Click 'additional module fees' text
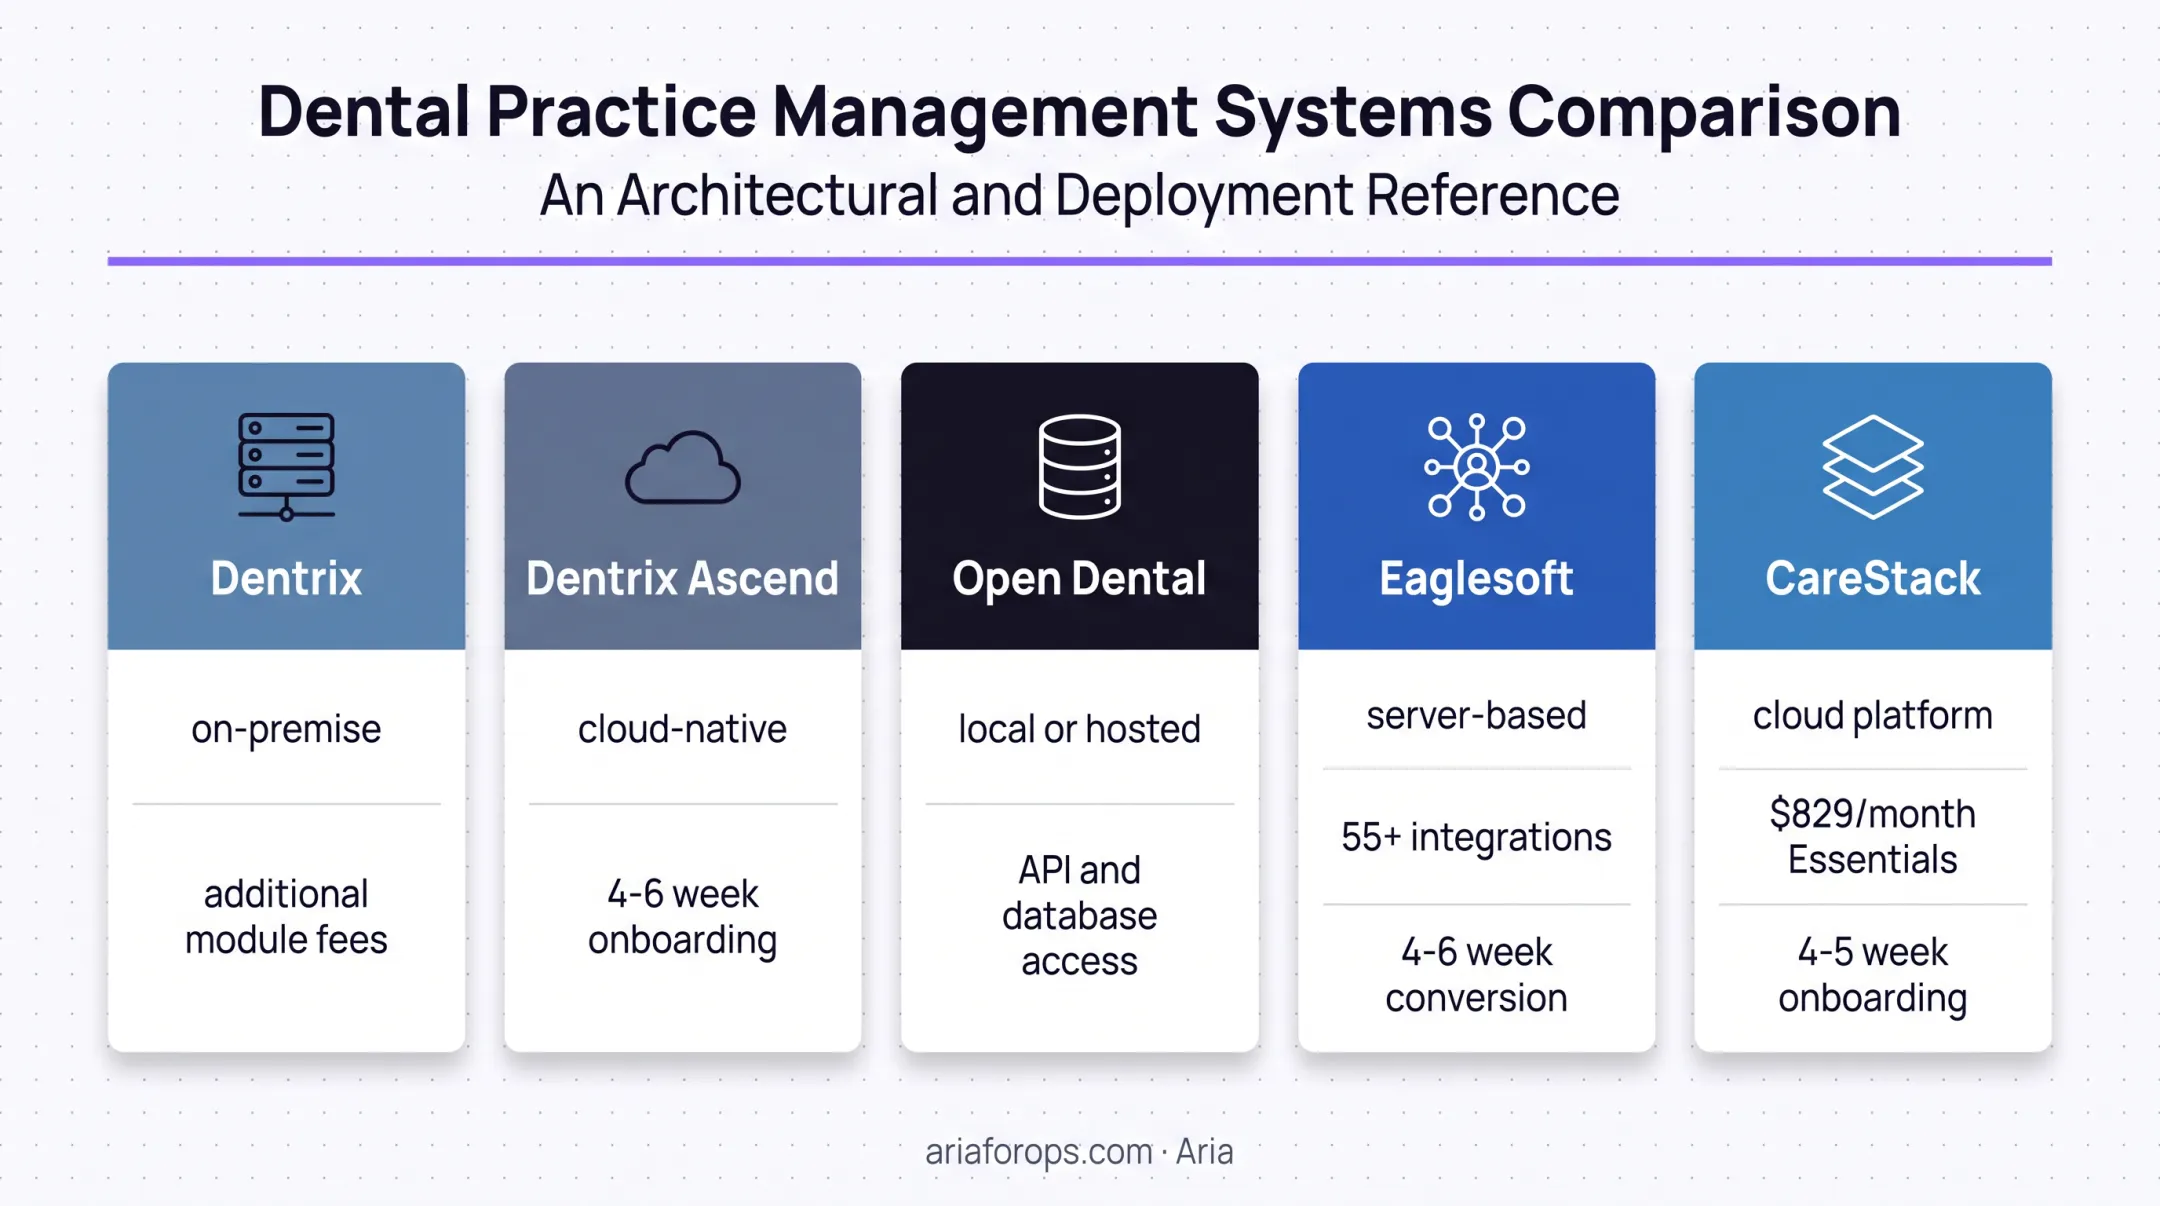This screenshot has width=2160, height=1206. click(286, 917)
